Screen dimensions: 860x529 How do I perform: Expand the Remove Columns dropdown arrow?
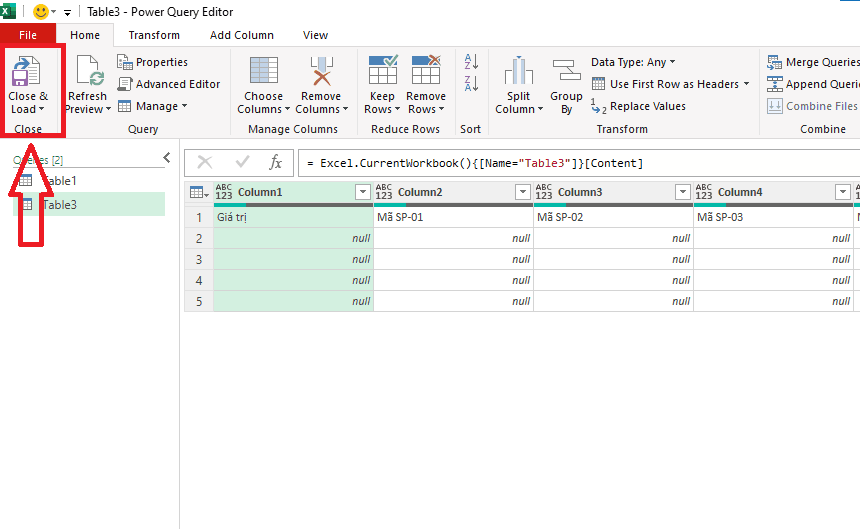point(345,109)
